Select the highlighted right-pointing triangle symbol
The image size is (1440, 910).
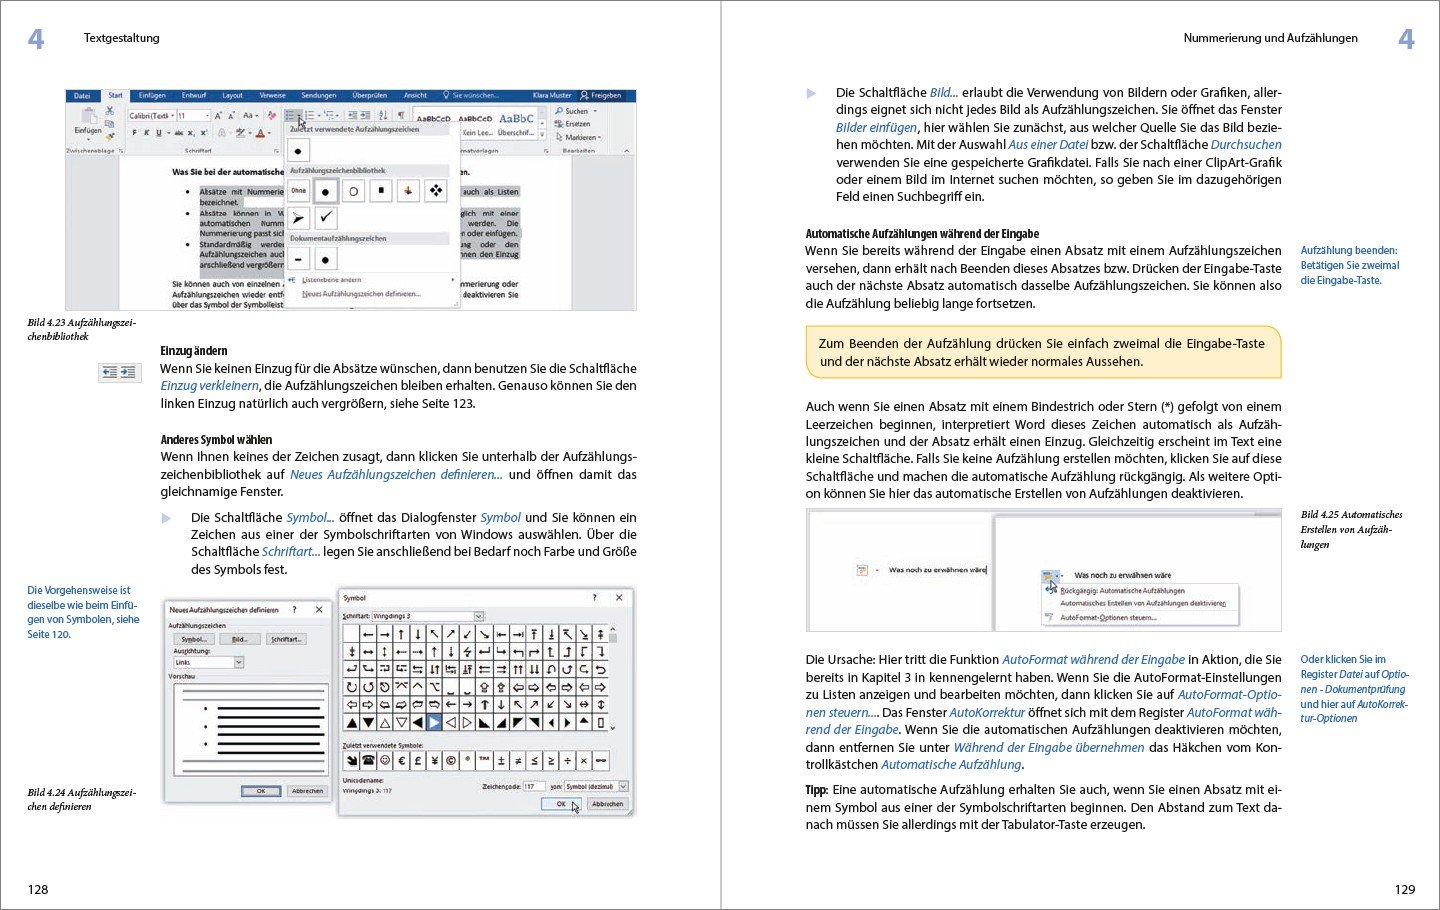[434, 722]
